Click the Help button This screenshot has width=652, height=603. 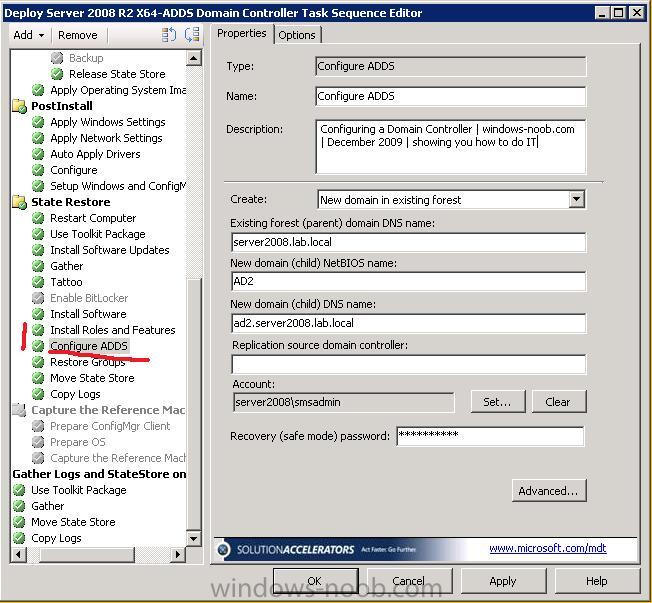coord(597,581)
